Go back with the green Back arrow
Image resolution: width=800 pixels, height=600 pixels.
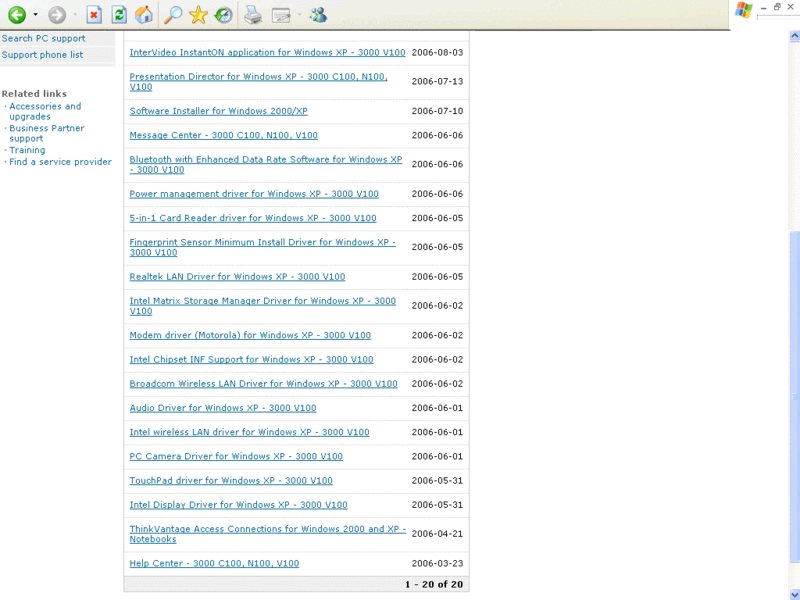(x=17, y=15)
